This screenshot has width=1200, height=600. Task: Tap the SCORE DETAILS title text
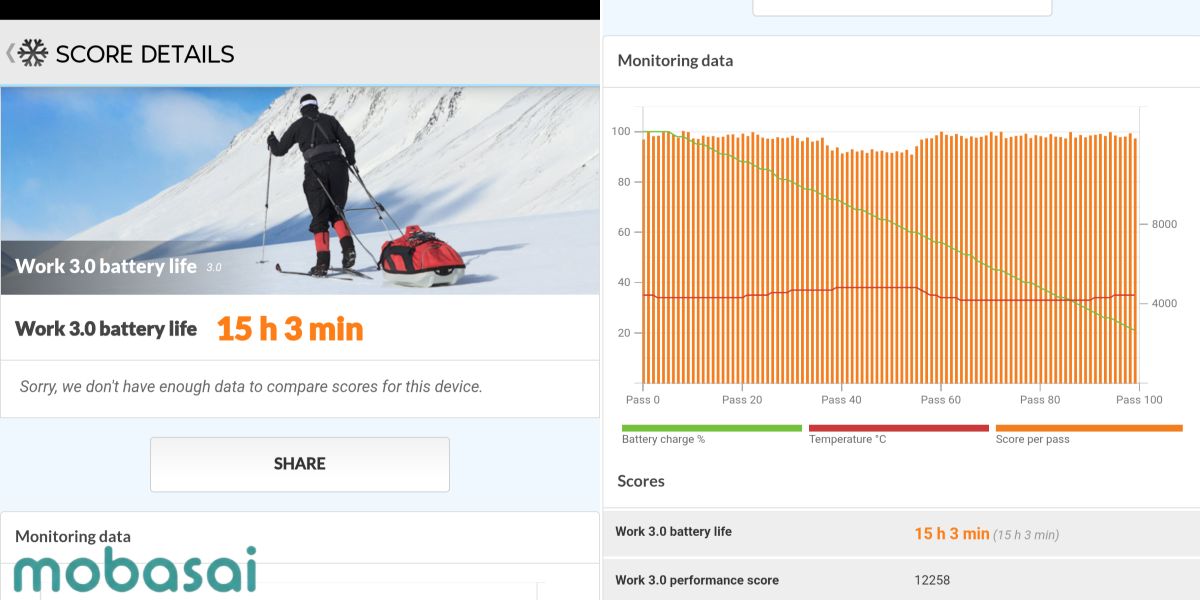[145, 54]
